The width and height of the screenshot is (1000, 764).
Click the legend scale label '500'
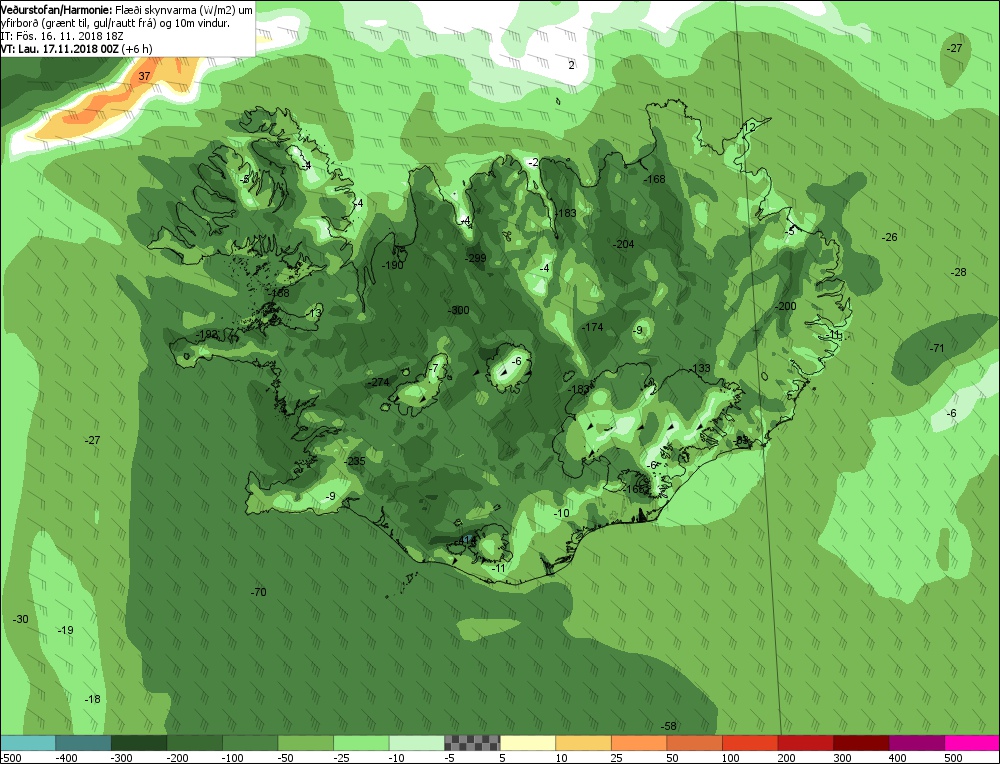[x=953, y=758]
